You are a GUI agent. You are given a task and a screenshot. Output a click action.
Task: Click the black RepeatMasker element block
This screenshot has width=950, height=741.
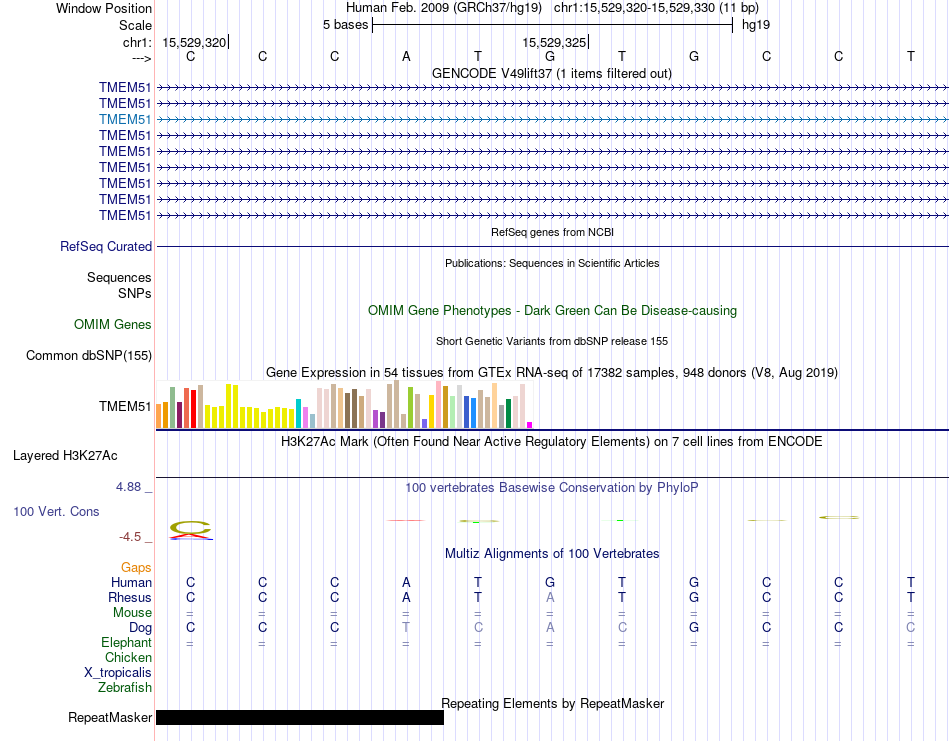pos(300,717)
